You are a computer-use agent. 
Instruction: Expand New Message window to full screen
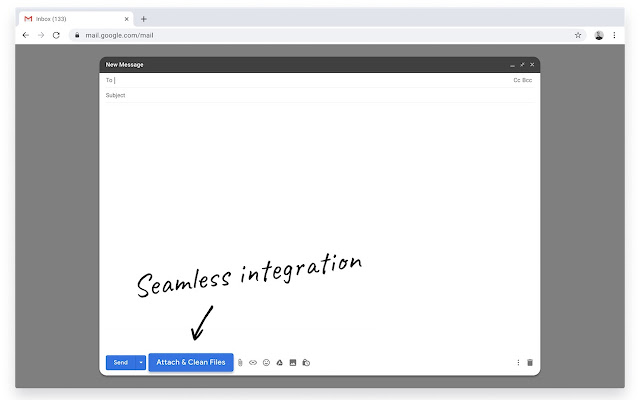(x=522, y=65)
